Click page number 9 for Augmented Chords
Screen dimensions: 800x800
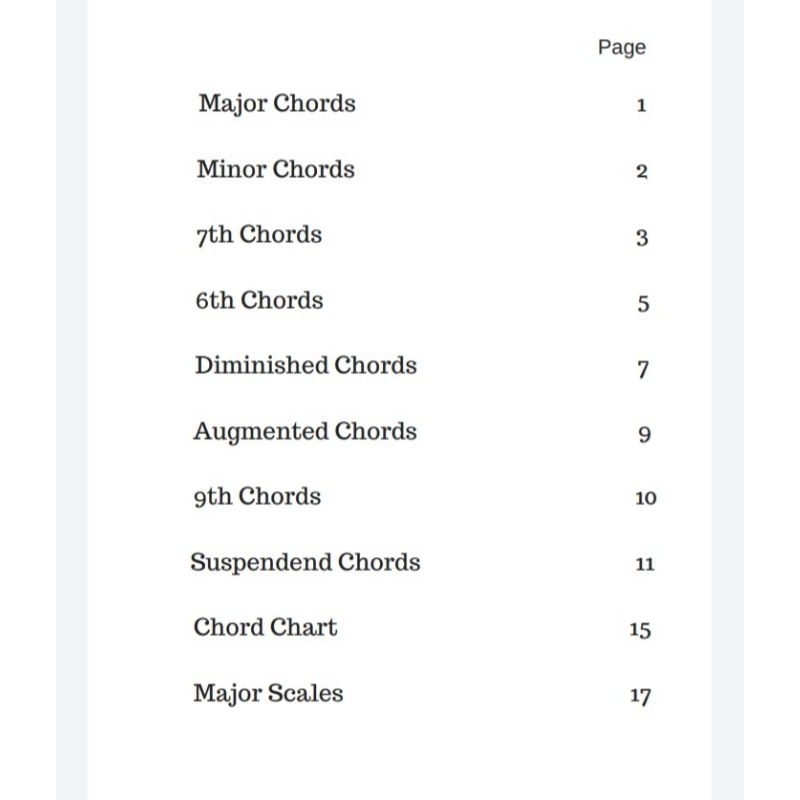point(644,434)
